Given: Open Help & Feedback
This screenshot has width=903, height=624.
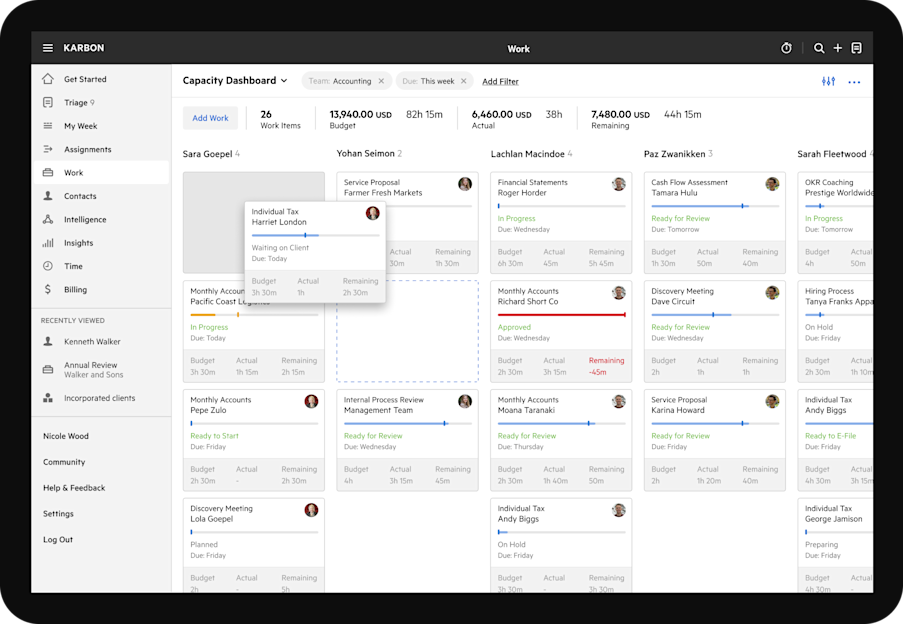Looking at the screenshot, I should tap(74, 488).
